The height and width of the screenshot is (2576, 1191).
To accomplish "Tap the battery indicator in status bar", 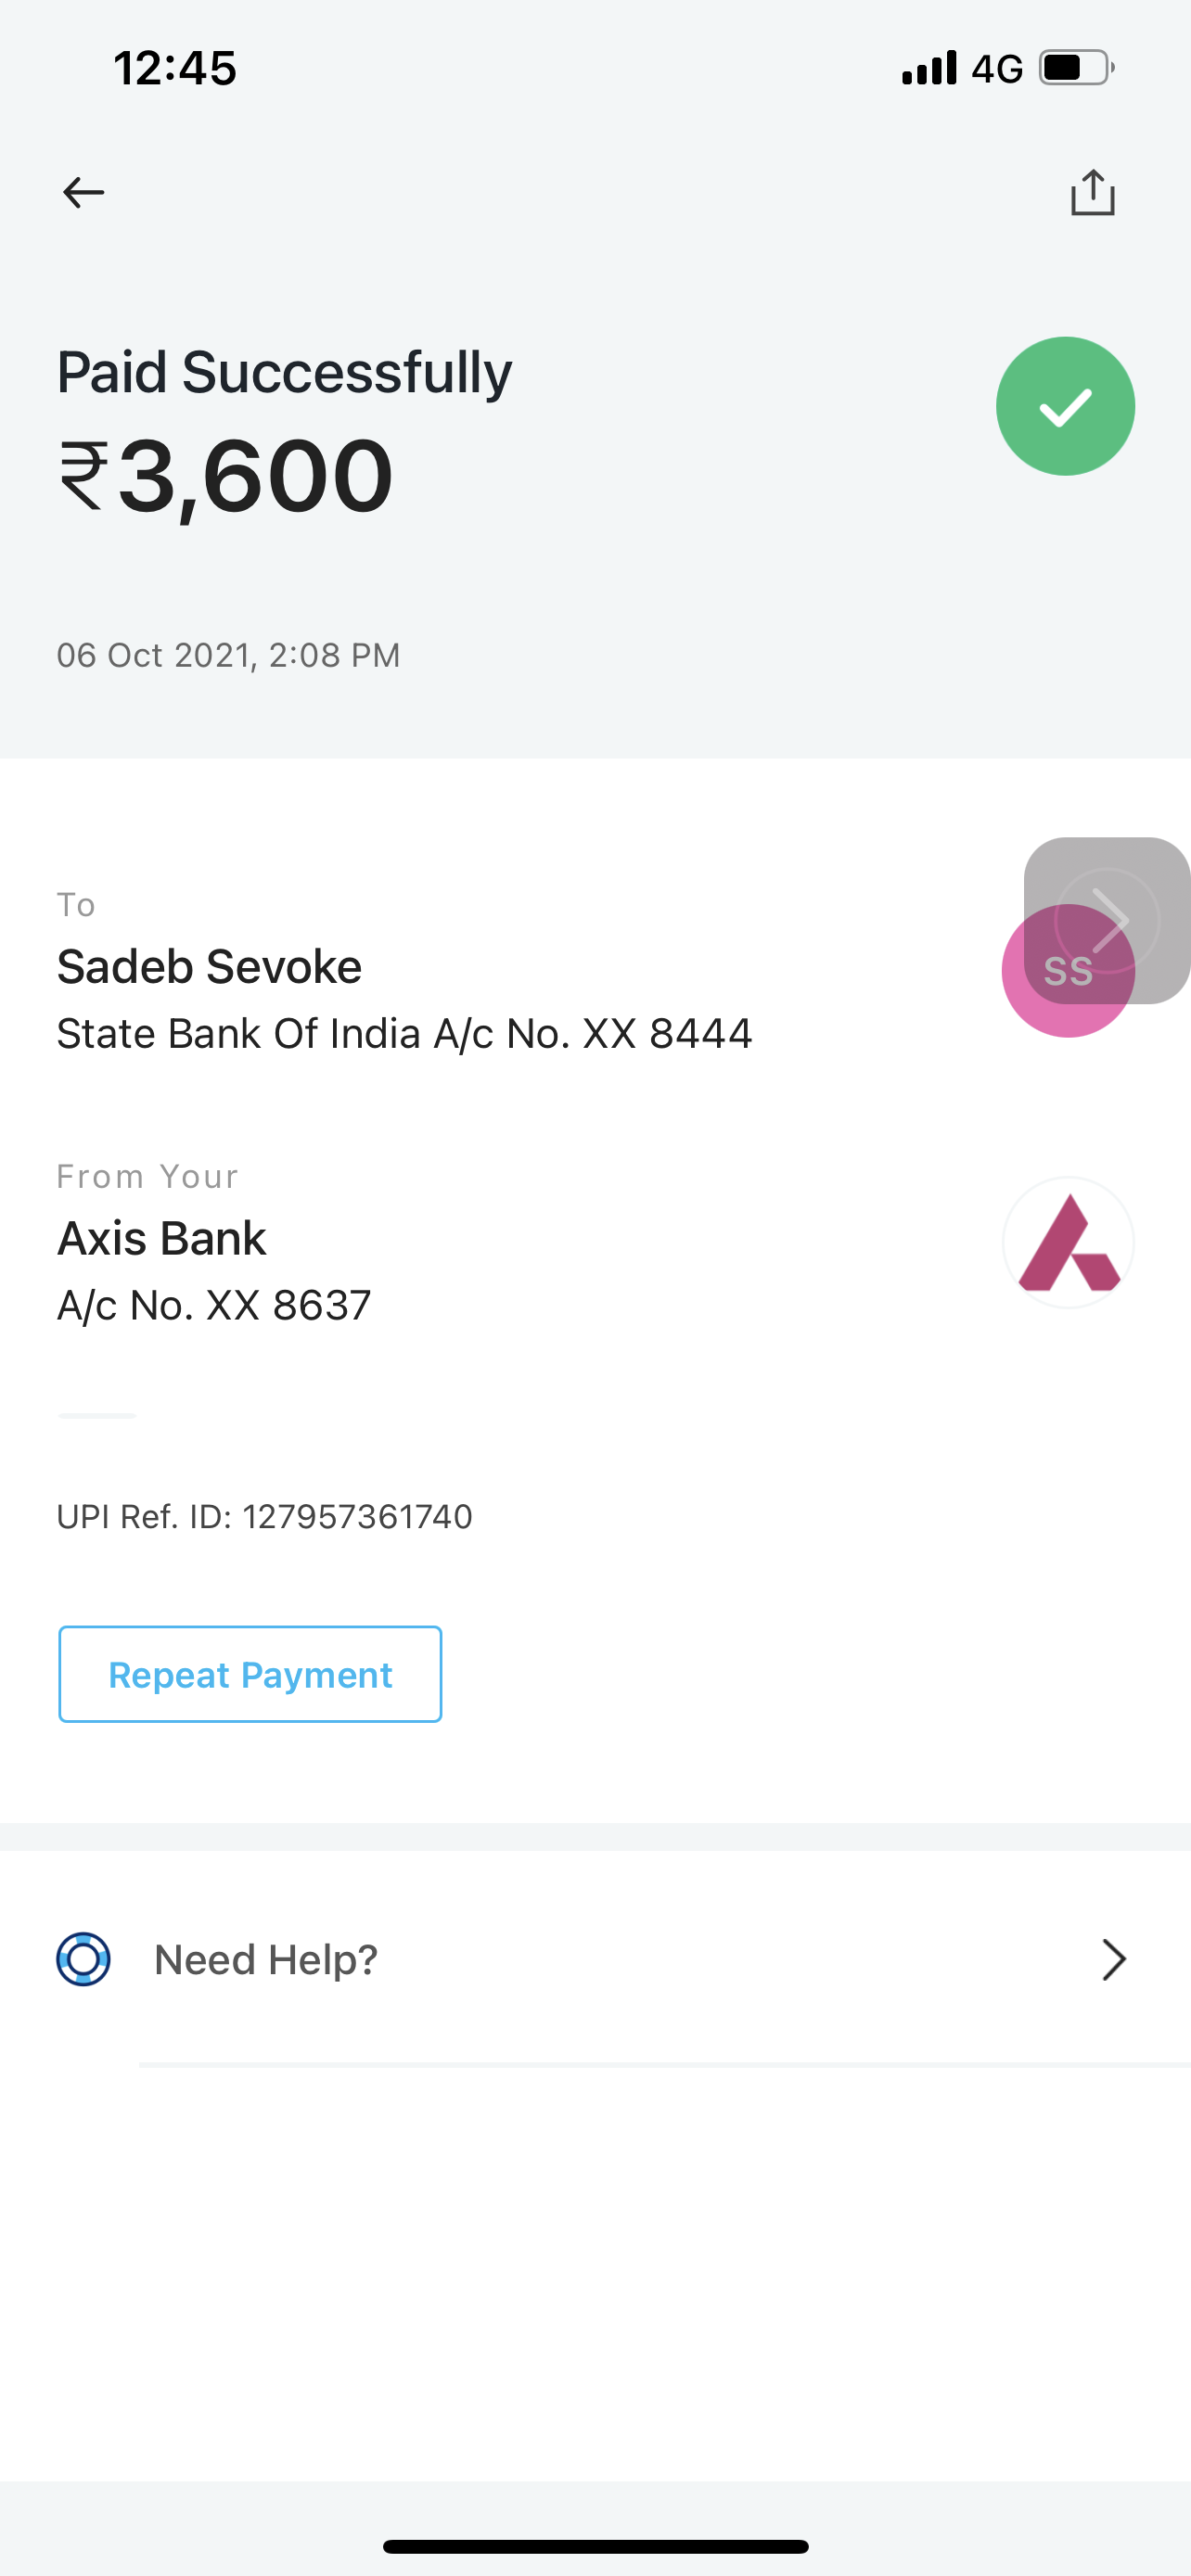I will click(1076, 68).
